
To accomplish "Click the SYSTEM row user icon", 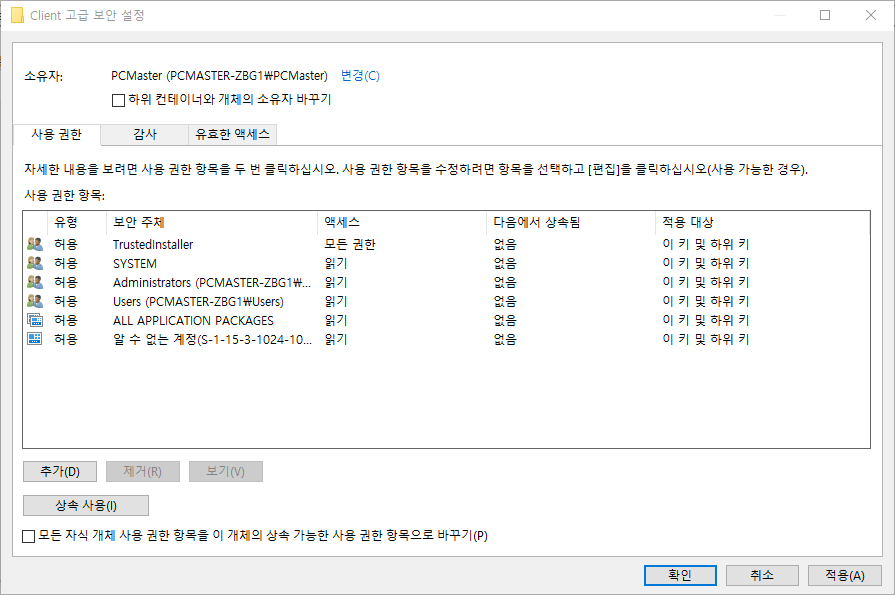I will coord(35,263).
